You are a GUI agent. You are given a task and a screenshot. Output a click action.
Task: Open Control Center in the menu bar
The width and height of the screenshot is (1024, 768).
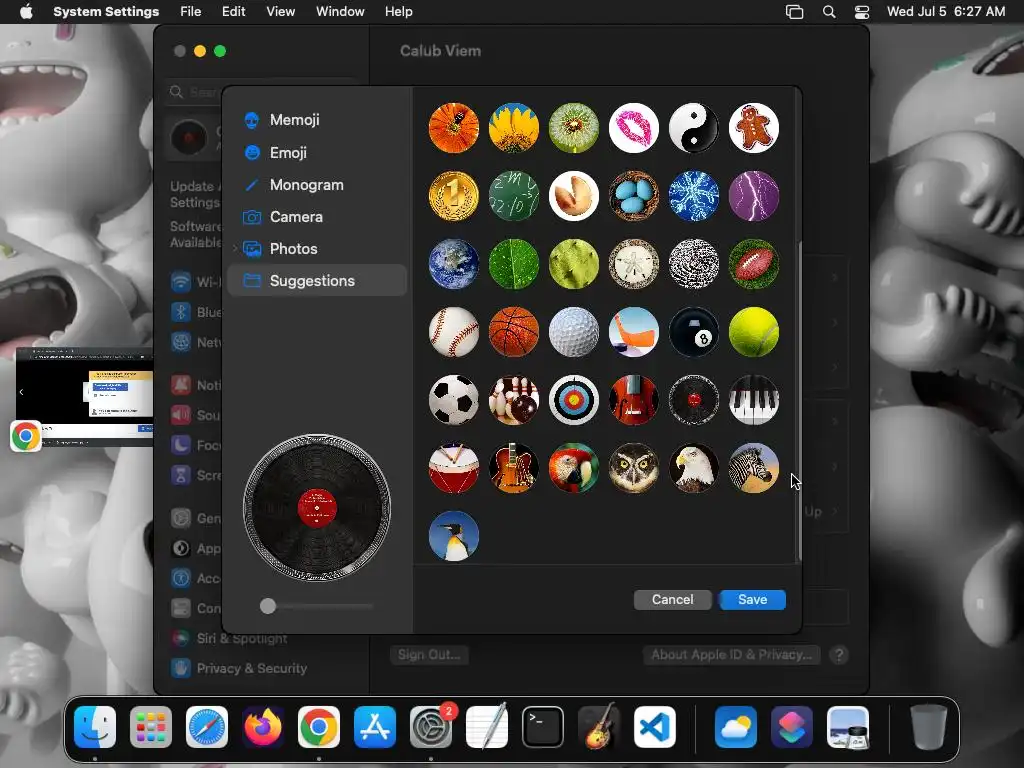point(862,12)
